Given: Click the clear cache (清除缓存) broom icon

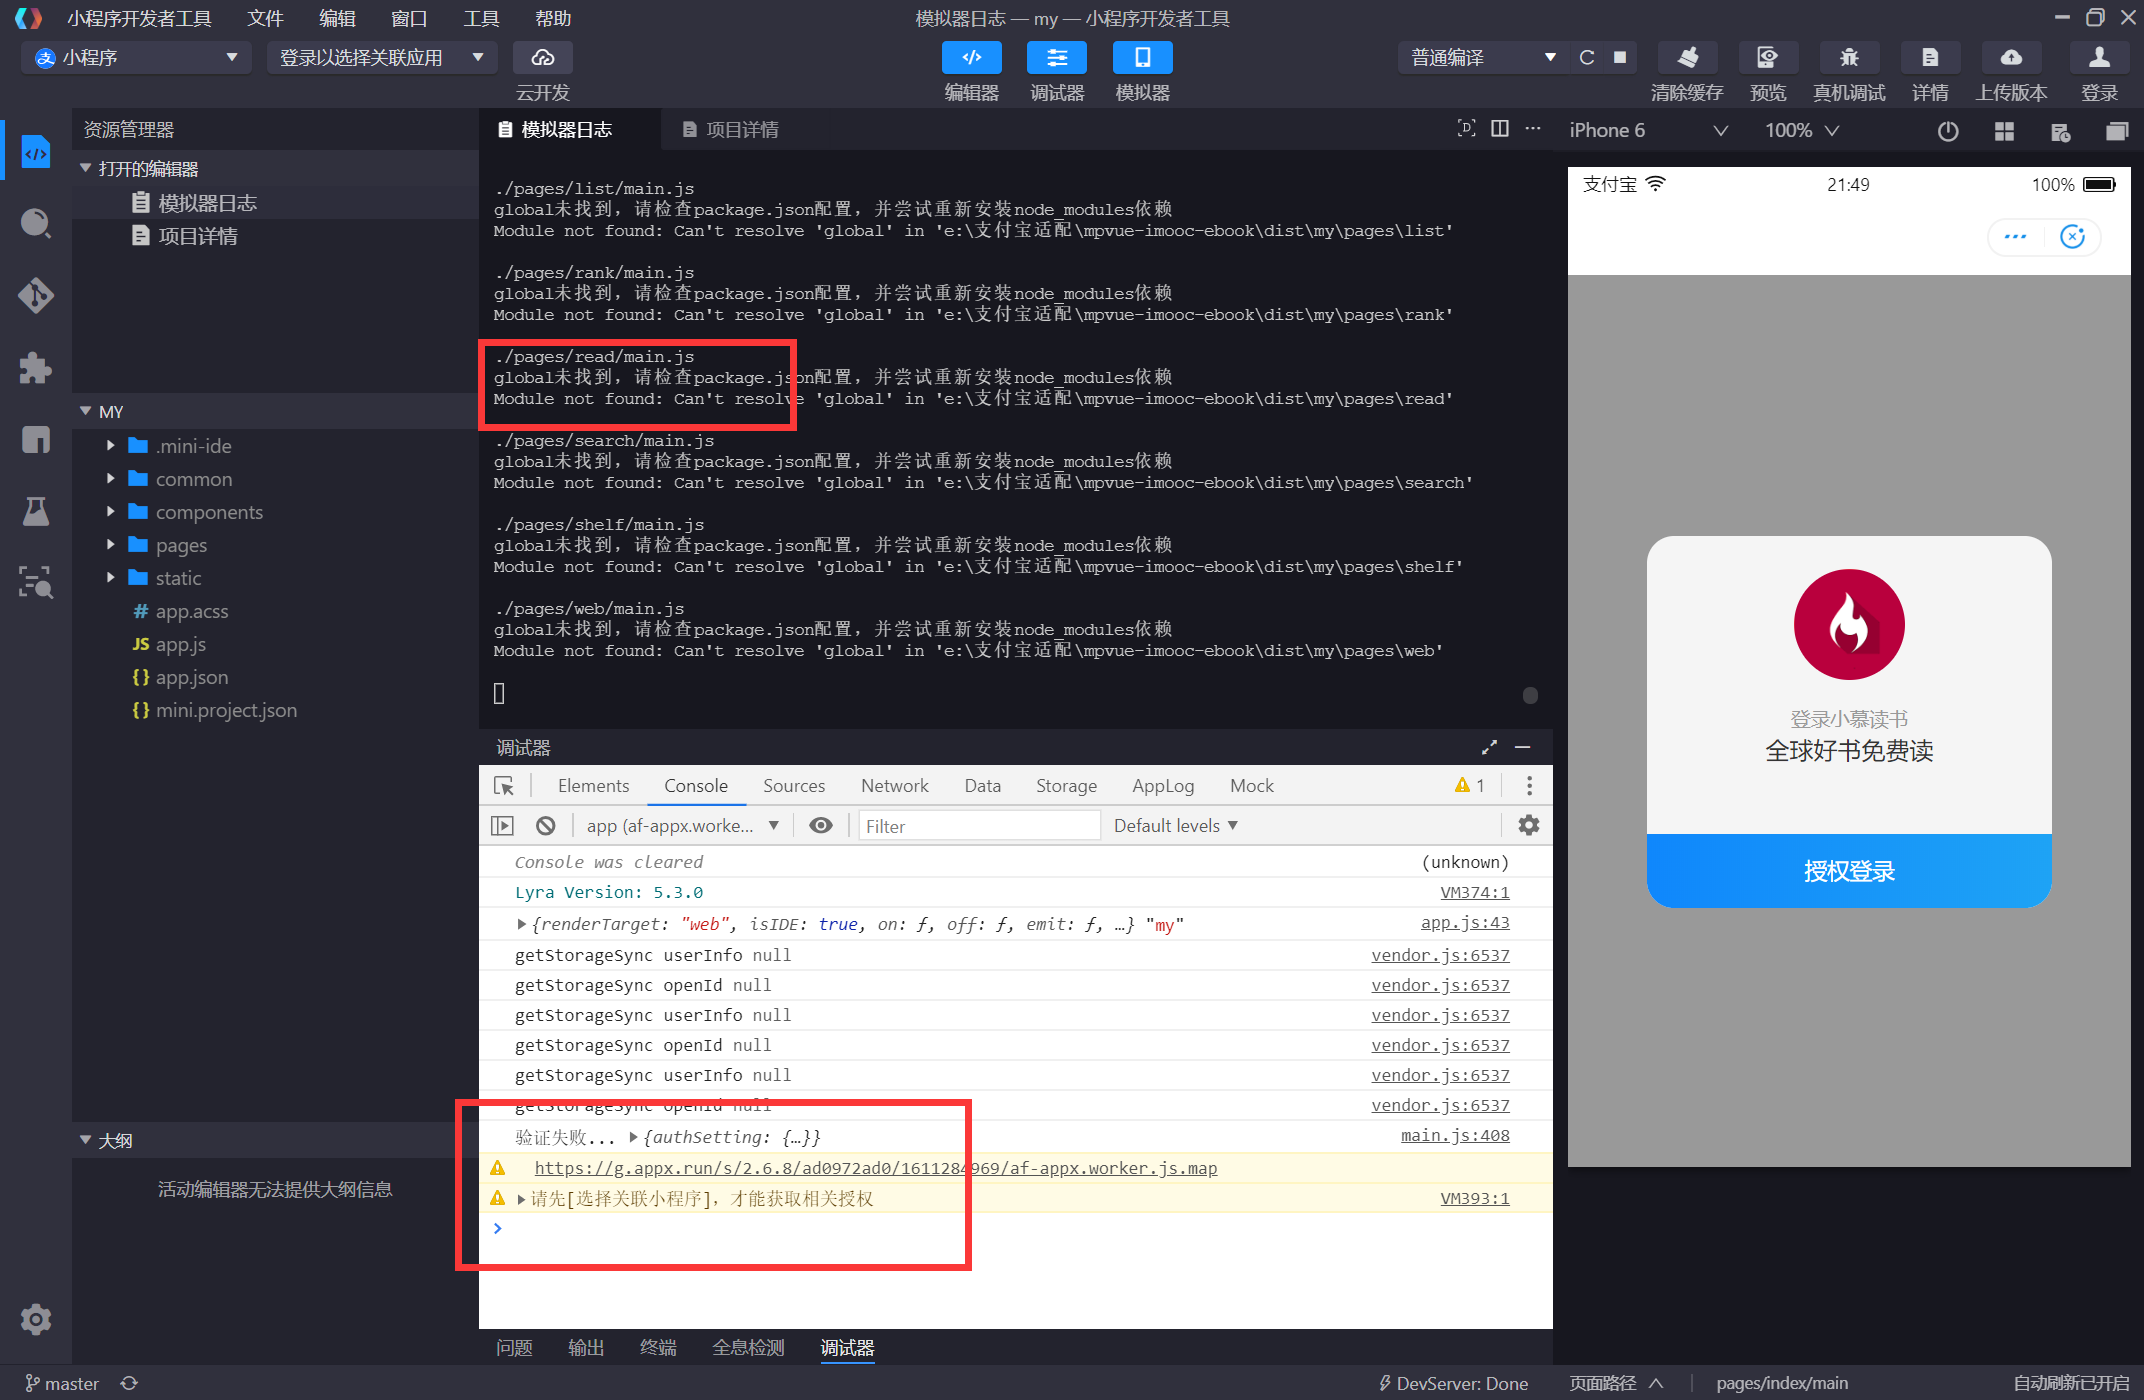Looking at the screenshot, I should [x=1687, y=58].
